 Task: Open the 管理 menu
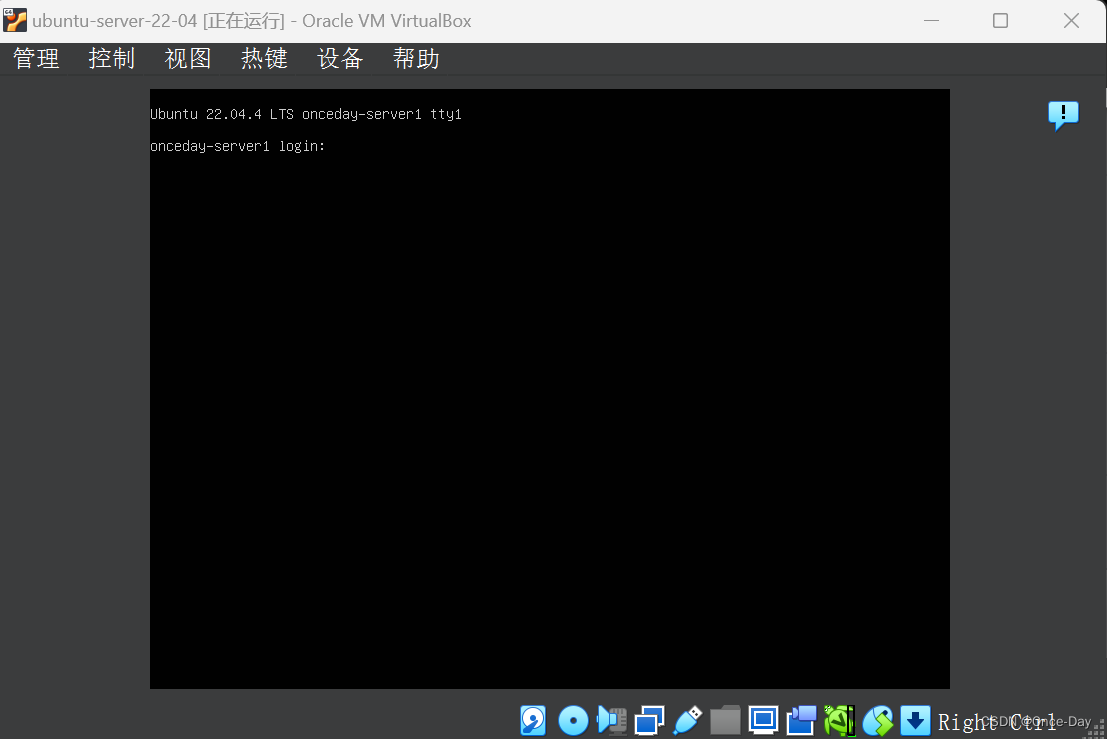pos(36,59)
